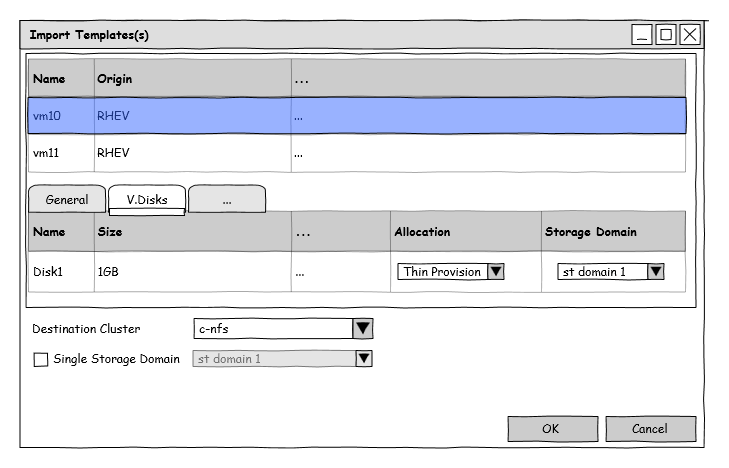This screenshot has width=729, height=468.
Task: Minimize the Import Templates window
Action: pos(642,35)
